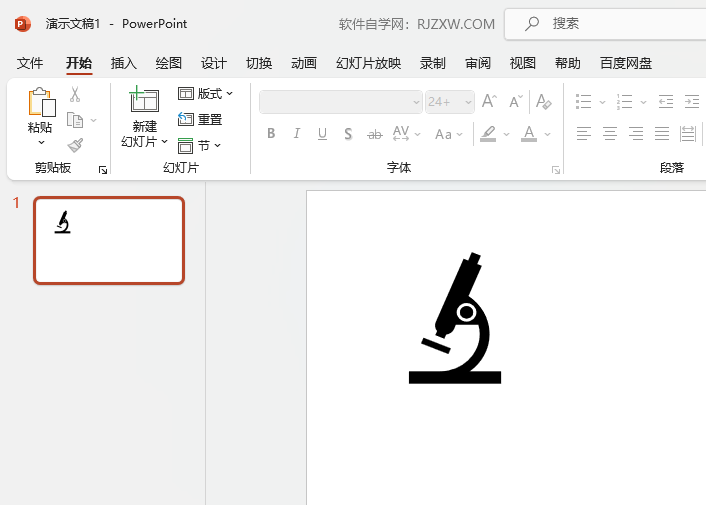
Task: Open the clipboard pane launcher
Action: click(x=103, y=170)
